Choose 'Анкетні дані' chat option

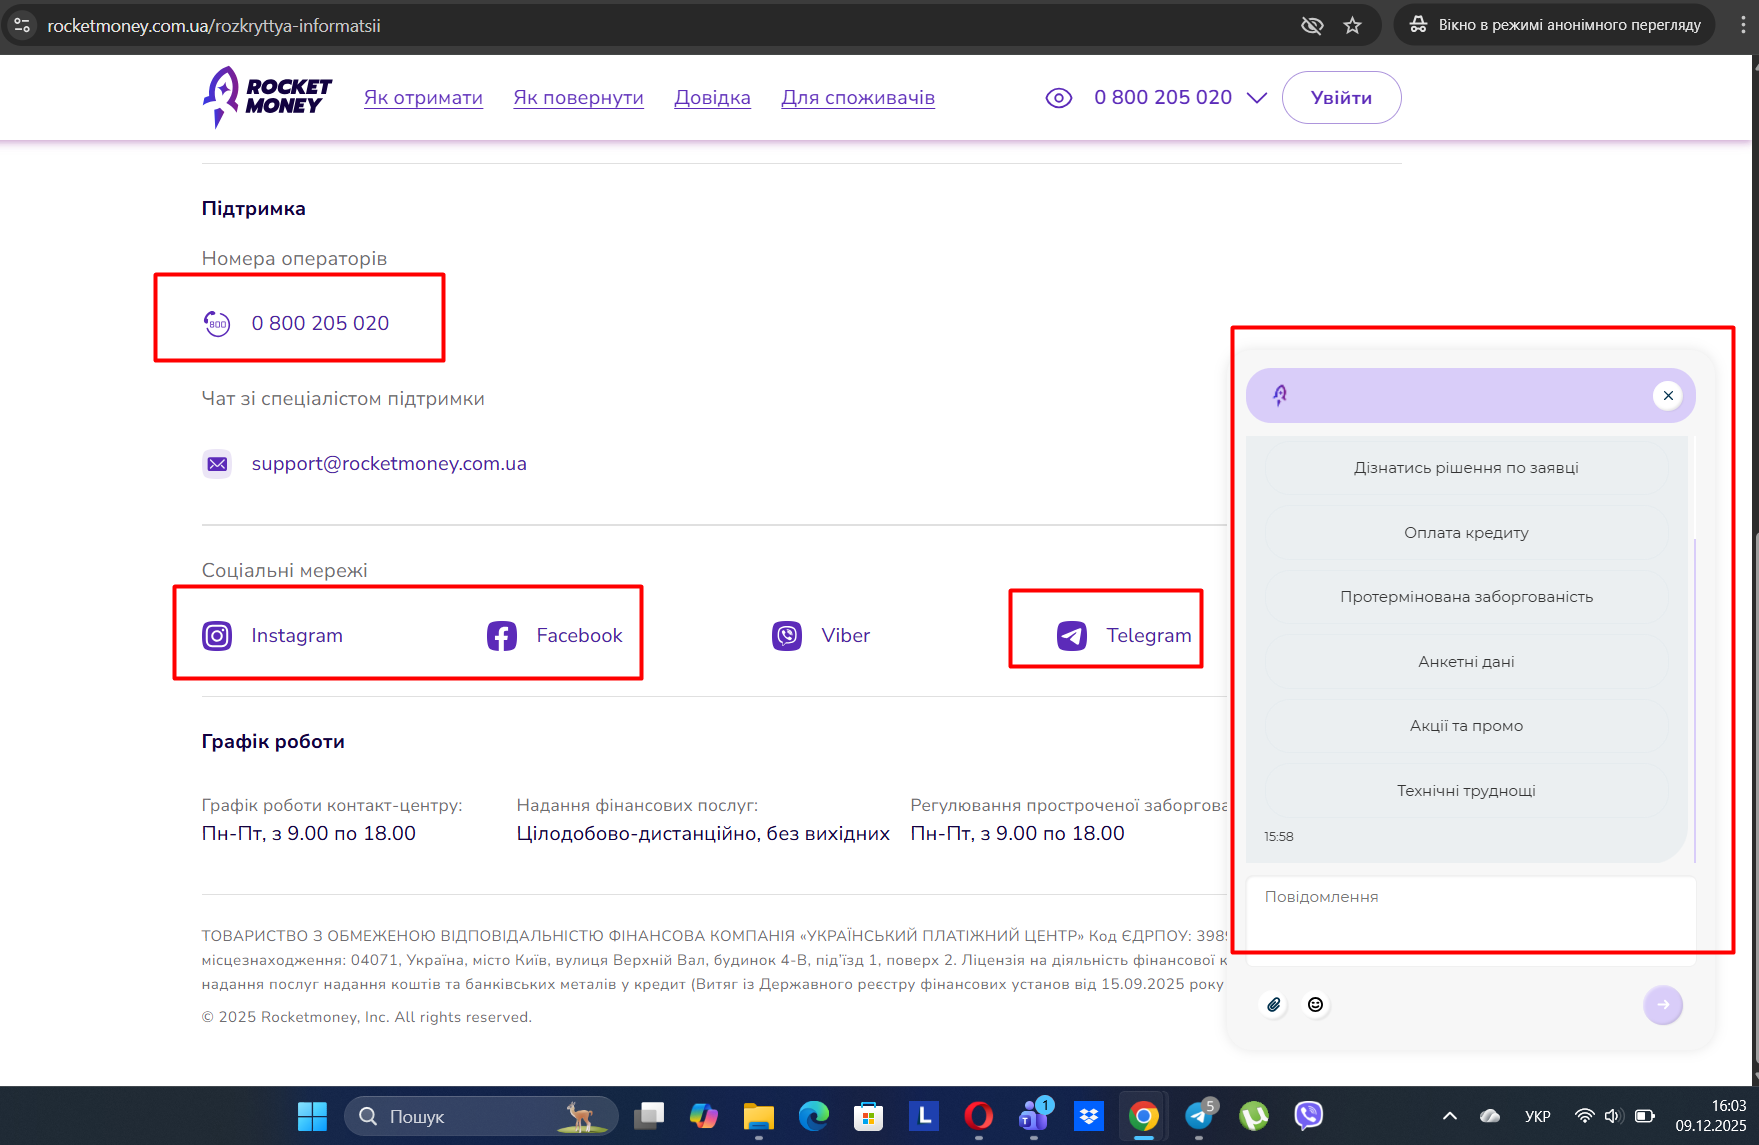[x=1466, y=662]
